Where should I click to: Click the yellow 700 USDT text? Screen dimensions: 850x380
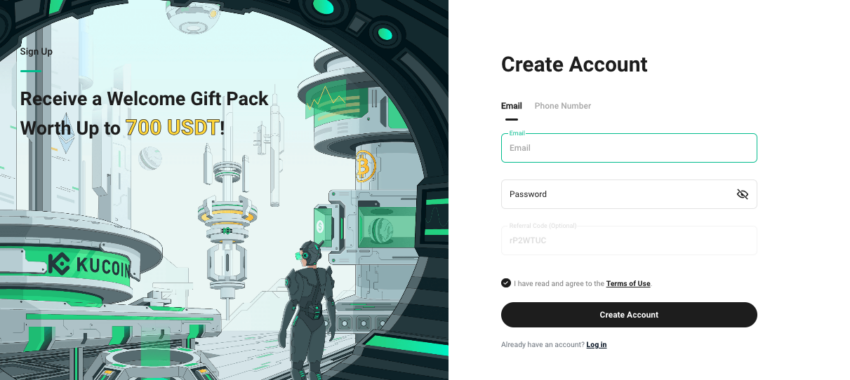(173, 128)
